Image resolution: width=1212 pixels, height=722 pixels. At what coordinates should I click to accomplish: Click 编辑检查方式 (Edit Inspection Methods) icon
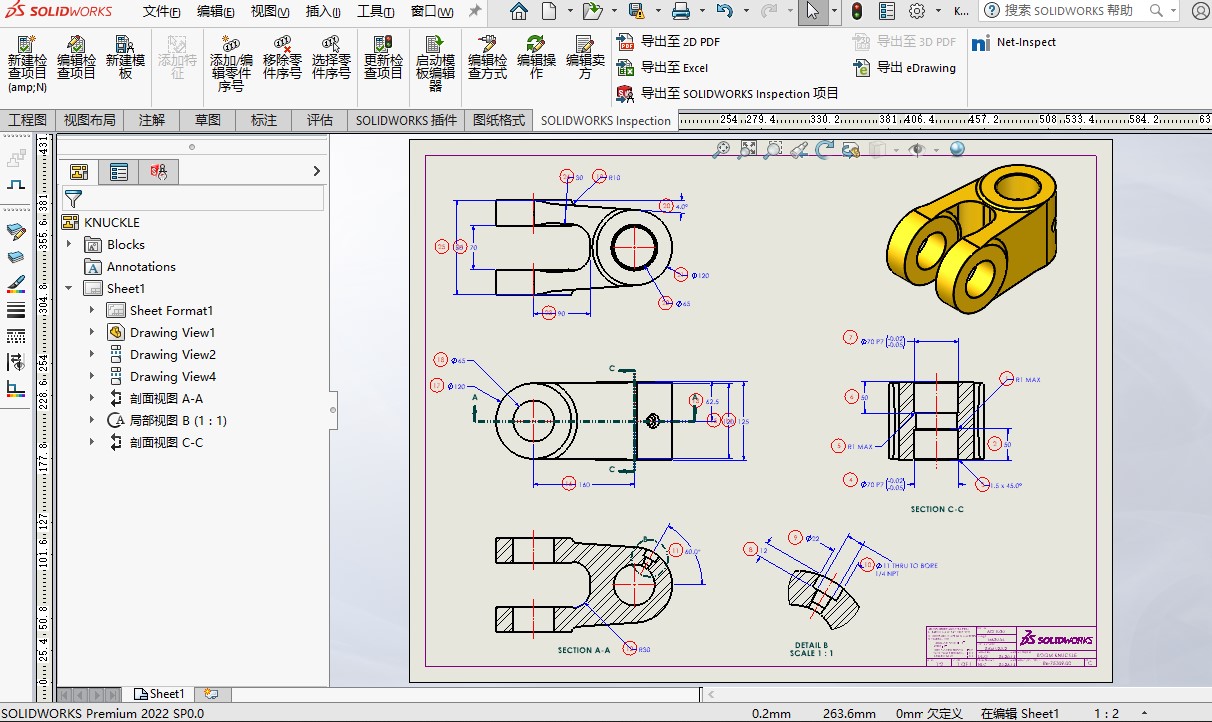[x=487, y=44]
